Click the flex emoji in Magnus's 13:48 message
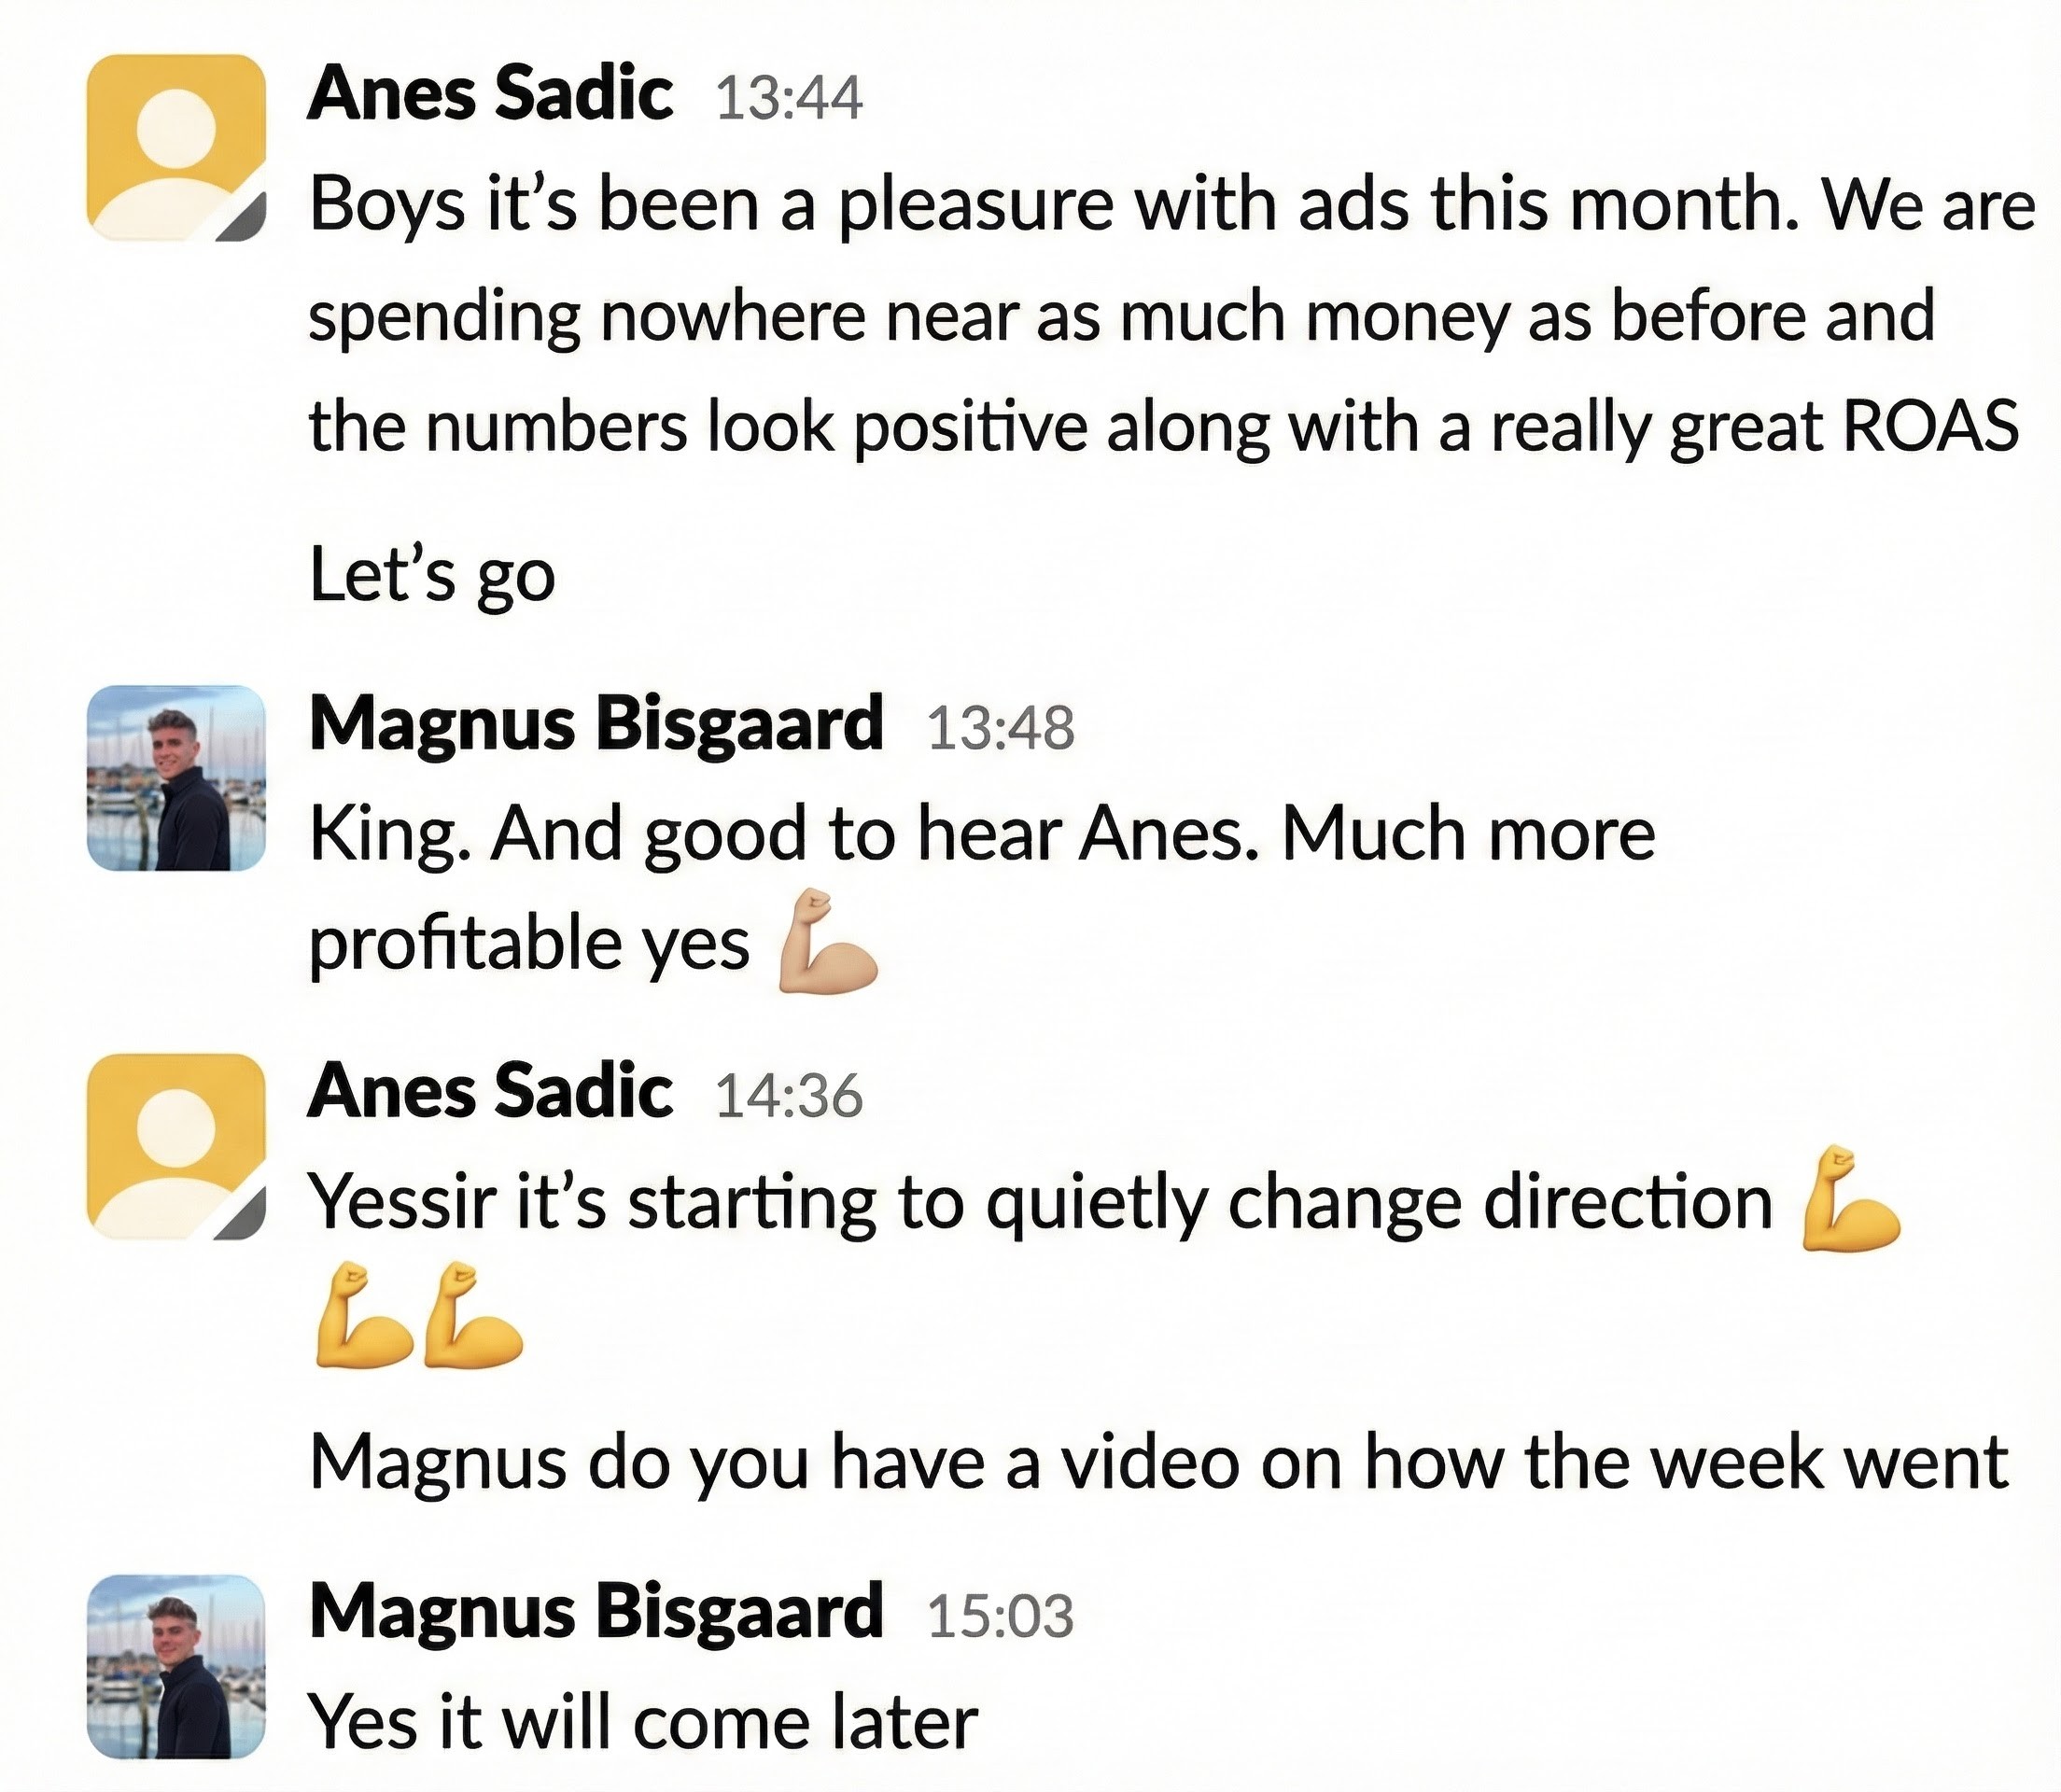Screen dimensions: 2061x1792 [x=830, y=943]
